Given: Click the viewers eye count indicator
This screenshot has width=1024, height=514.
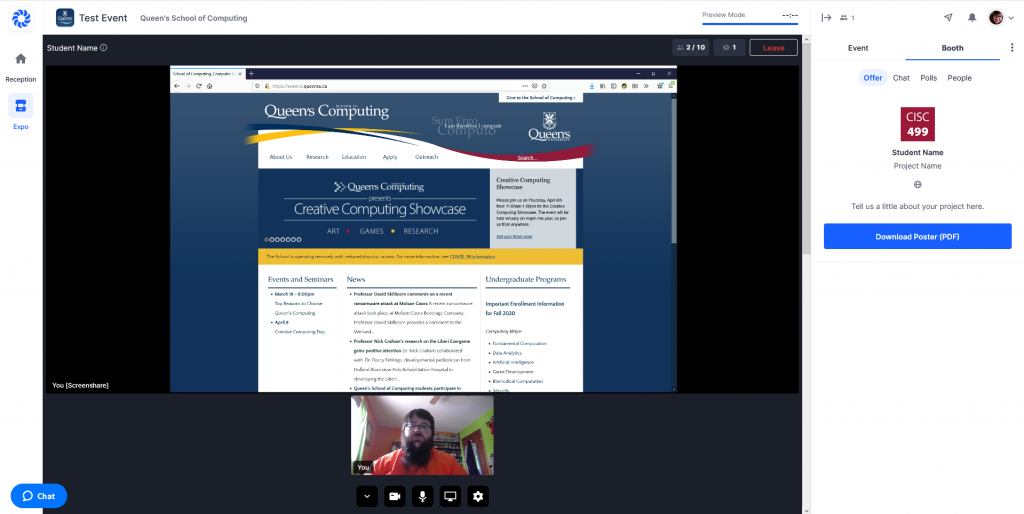Looking at the screenshot, I should [x=729, y=48].
